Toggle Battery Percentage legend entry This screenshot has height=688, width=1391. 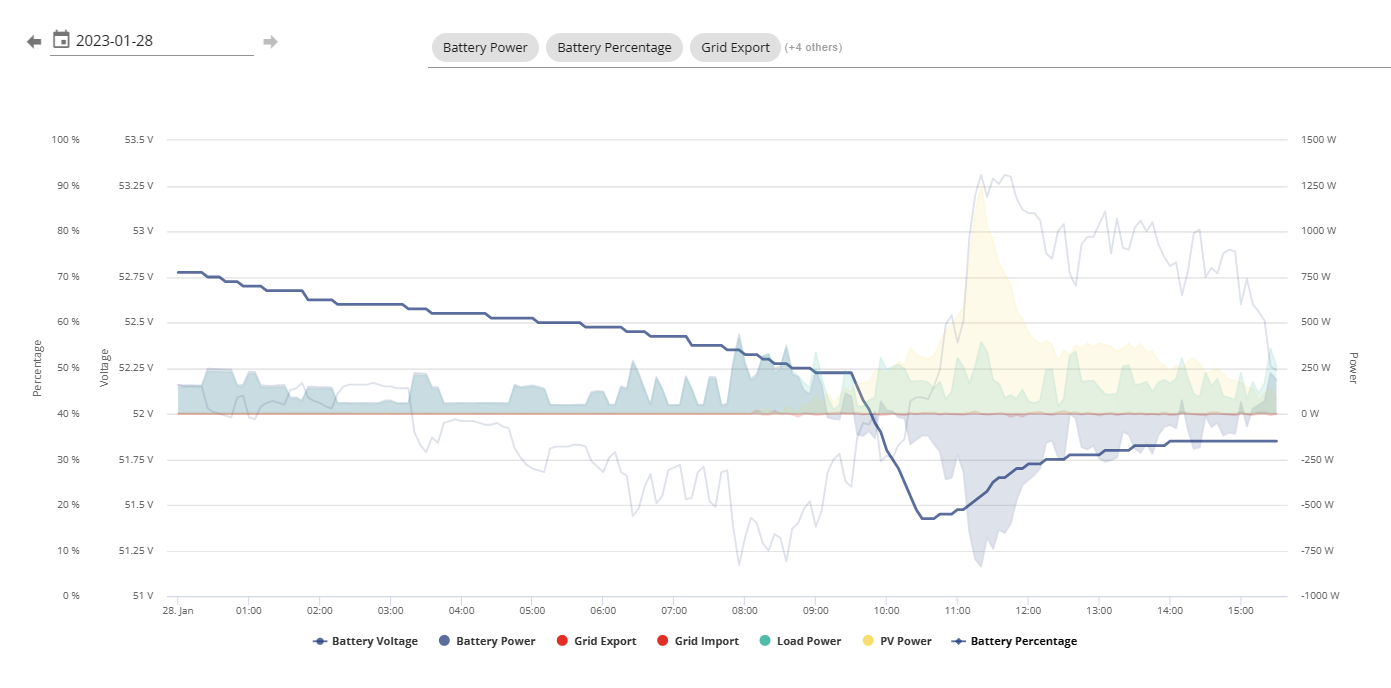[1014, 641]
